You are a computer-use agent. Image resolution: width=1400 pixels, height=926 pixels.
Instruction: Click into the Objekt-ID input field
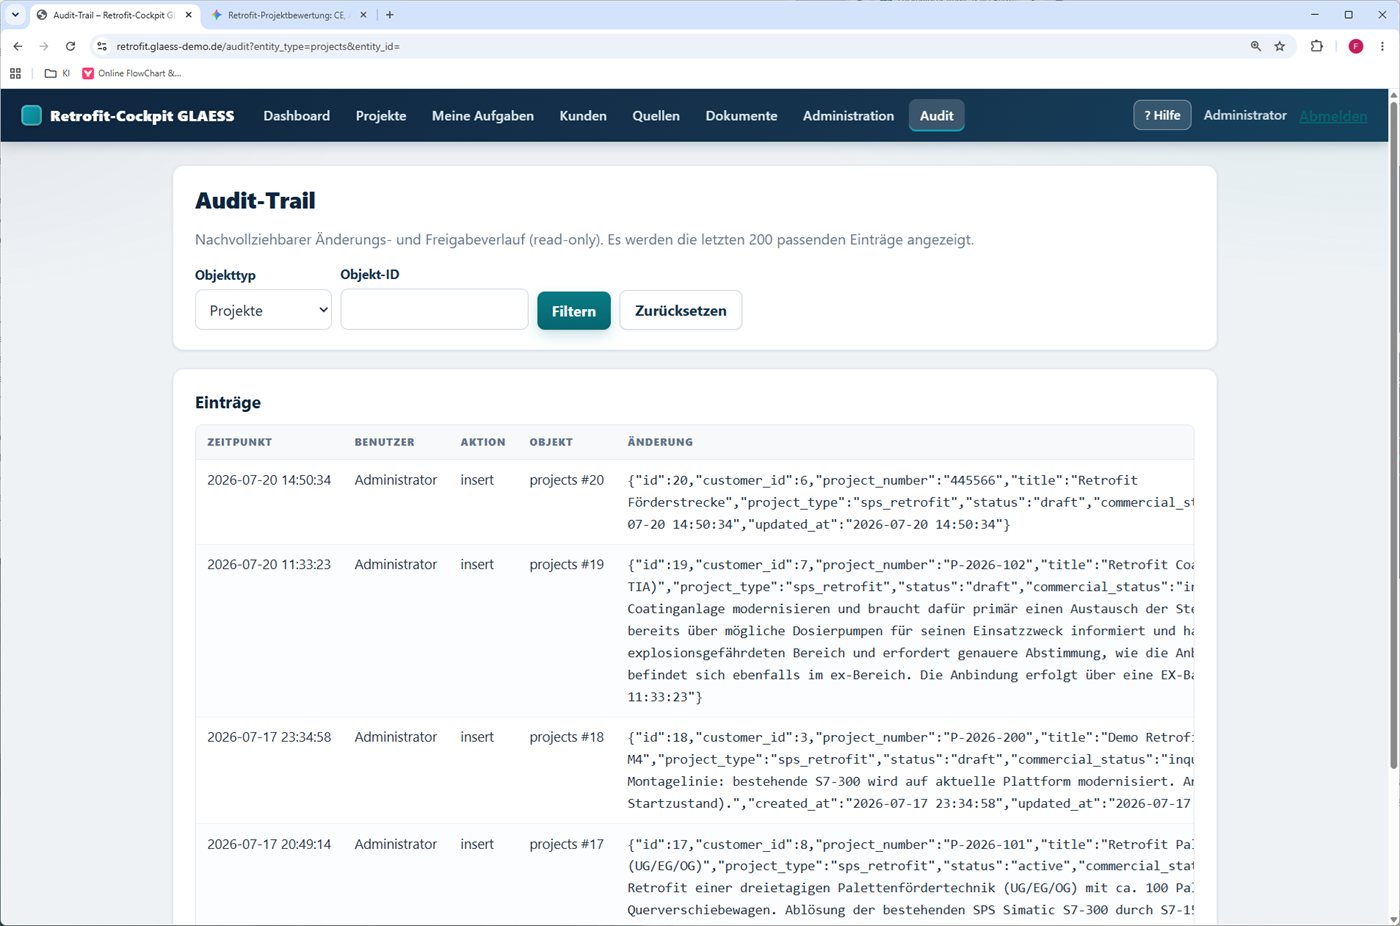click(x=434, y=309)
